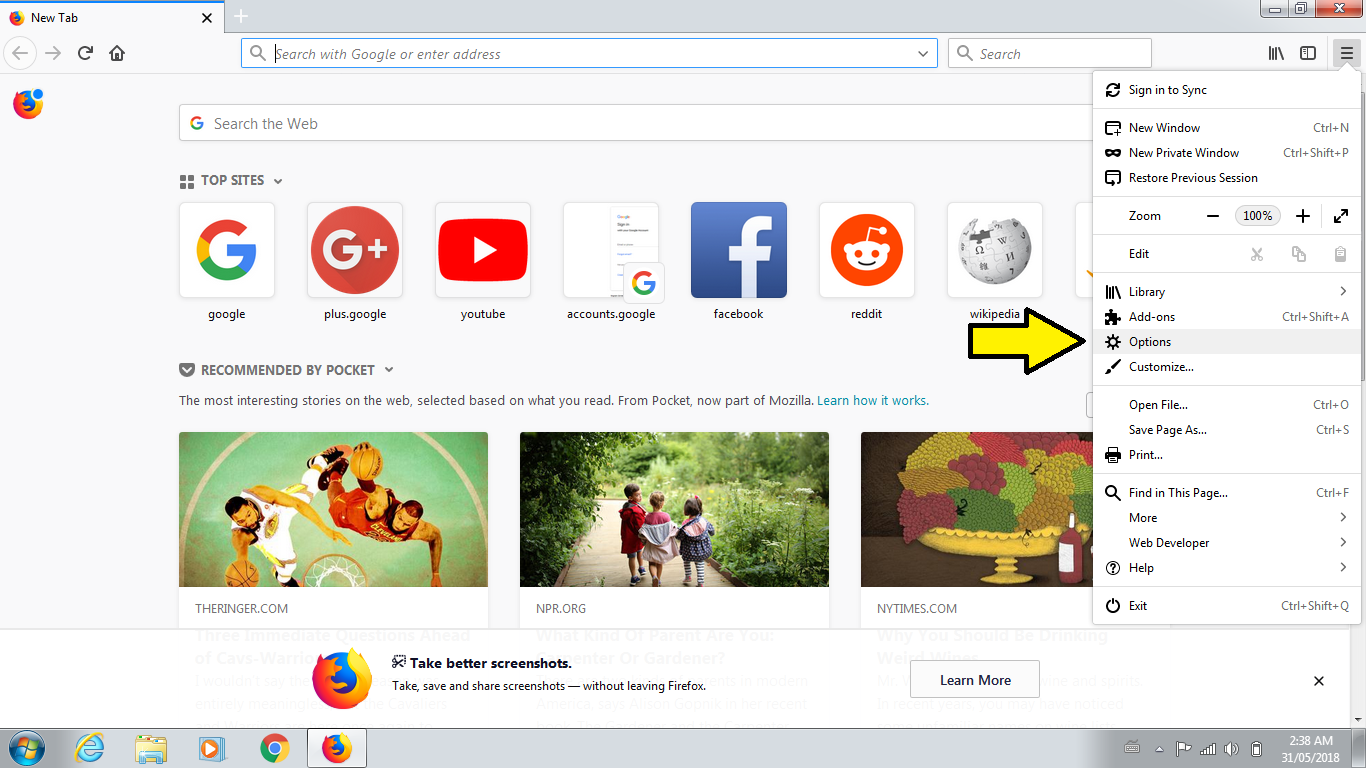Open the NYTIMES.COM fruit bowl story image

click(976, 509)
